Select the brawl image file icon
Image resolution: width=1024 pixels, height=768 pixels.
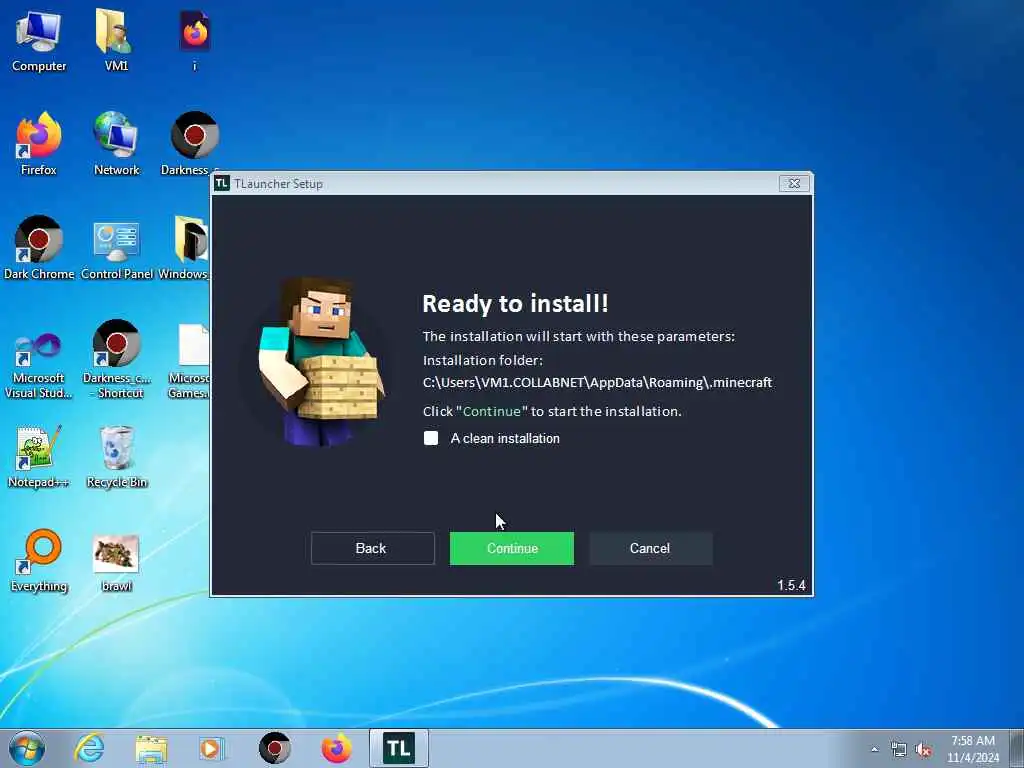116,563
